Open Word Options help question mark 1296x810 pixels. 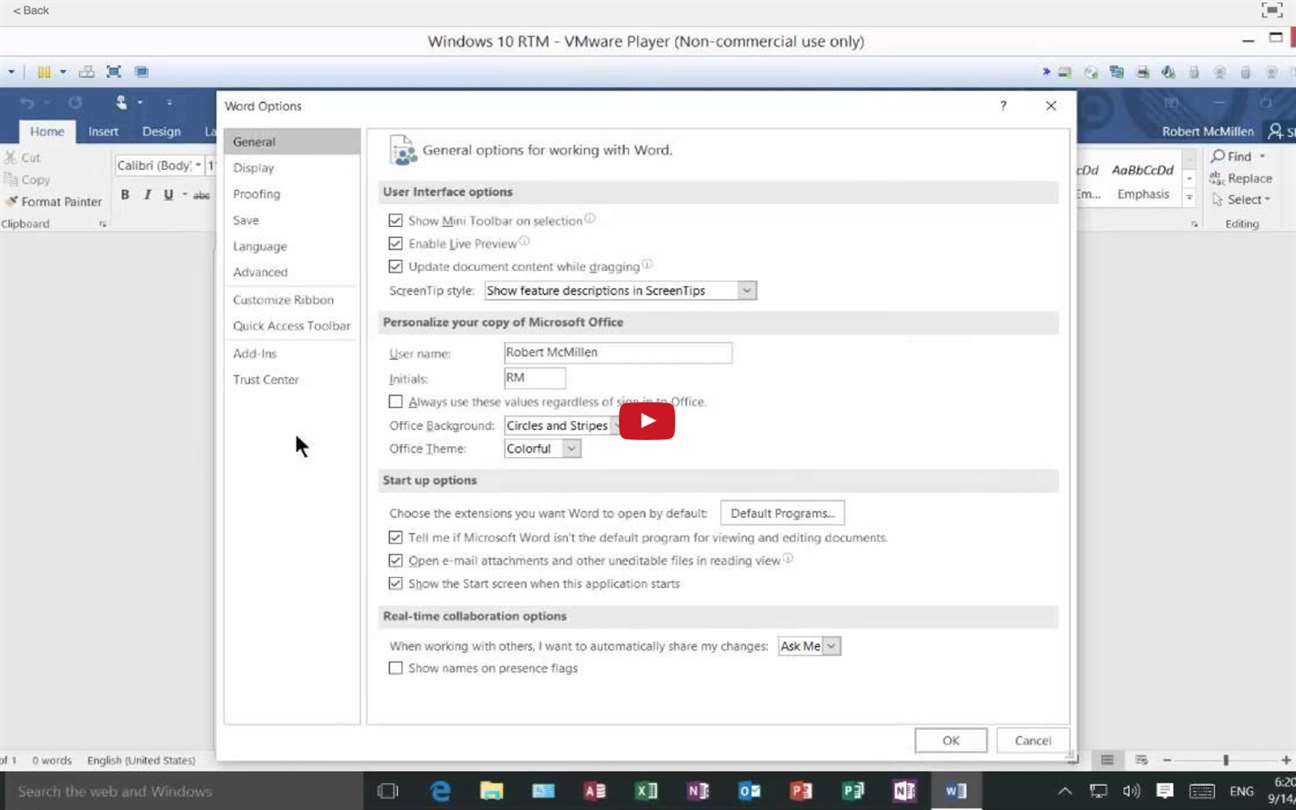coord(1003,106)
